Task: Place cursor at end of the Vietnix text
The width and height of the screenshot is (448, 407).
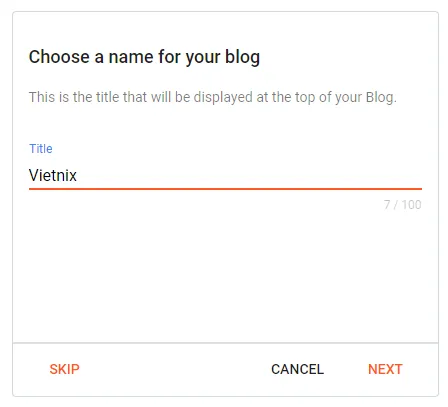Action: click(x=78, y=175)
